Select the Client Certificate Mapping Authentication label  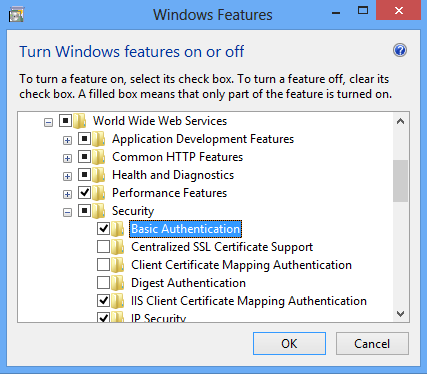coord(241,265)
